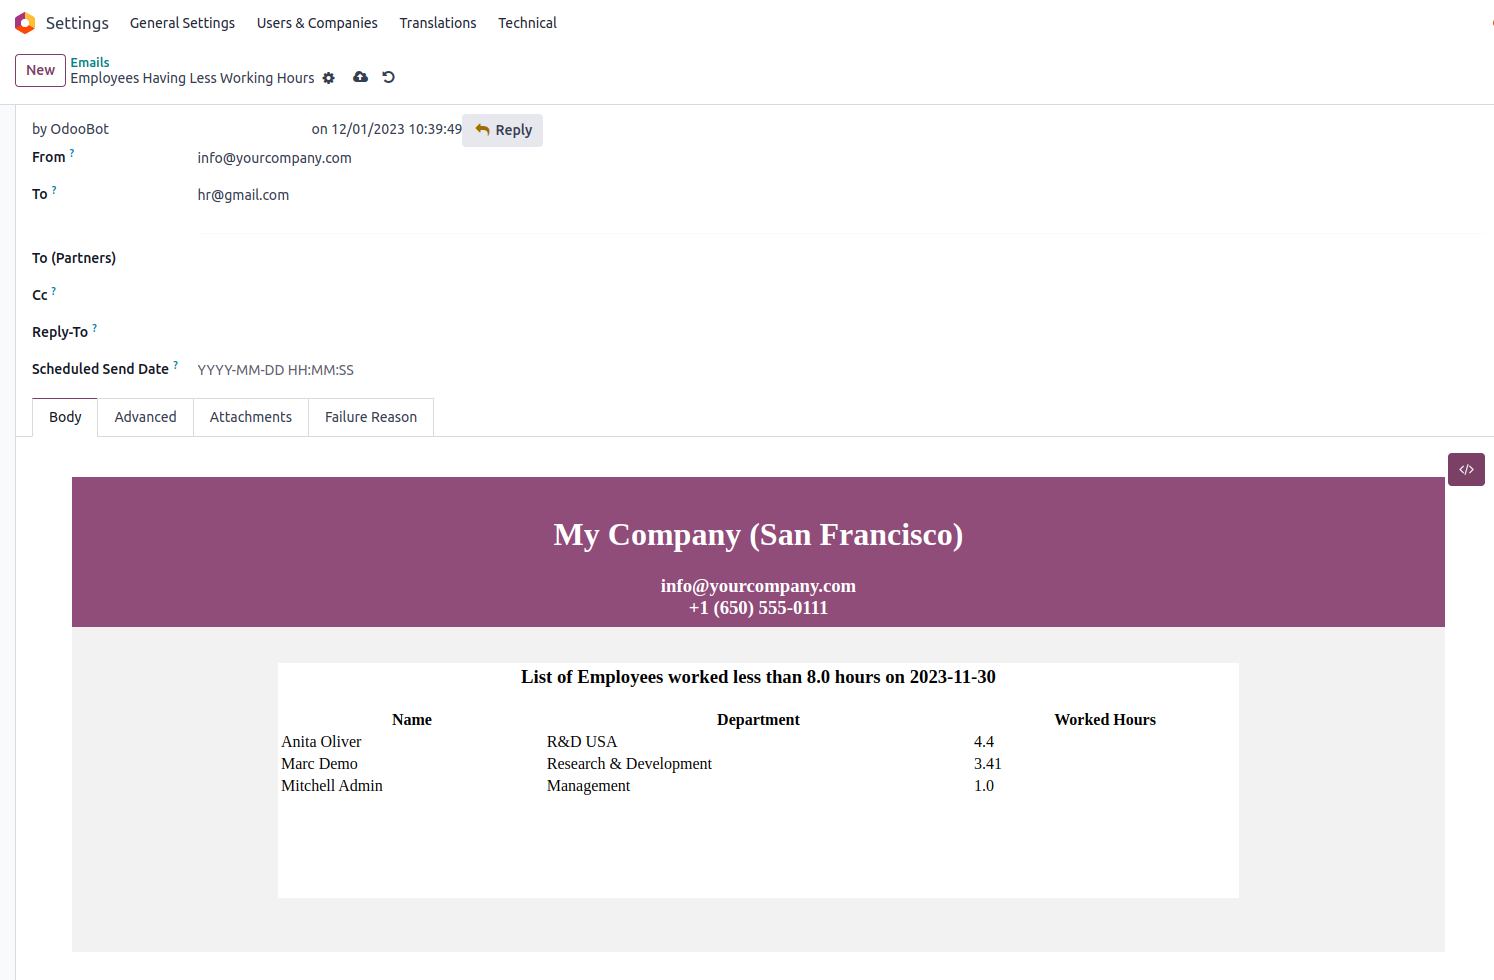This screenshot has width=1494, height=980.
Task: Click the Mitchell Admin name cell
Action: click(x=332, y=786)
